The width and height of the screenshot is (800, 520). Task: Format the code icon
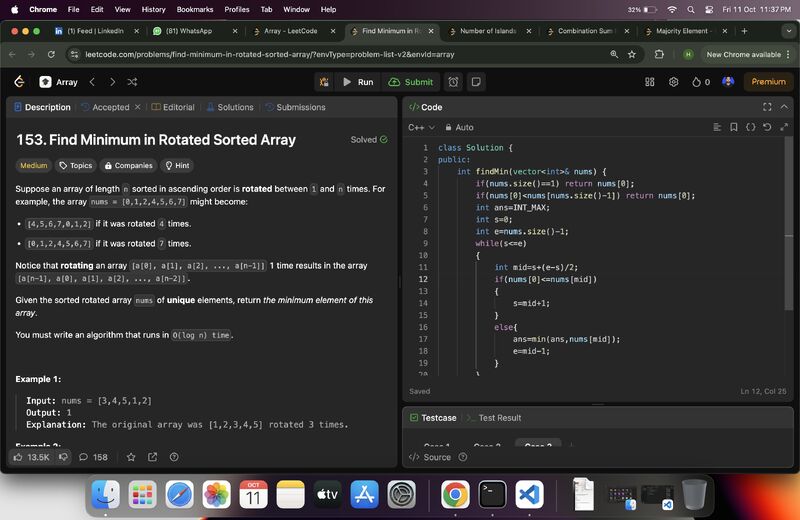(x=717, y=127)
